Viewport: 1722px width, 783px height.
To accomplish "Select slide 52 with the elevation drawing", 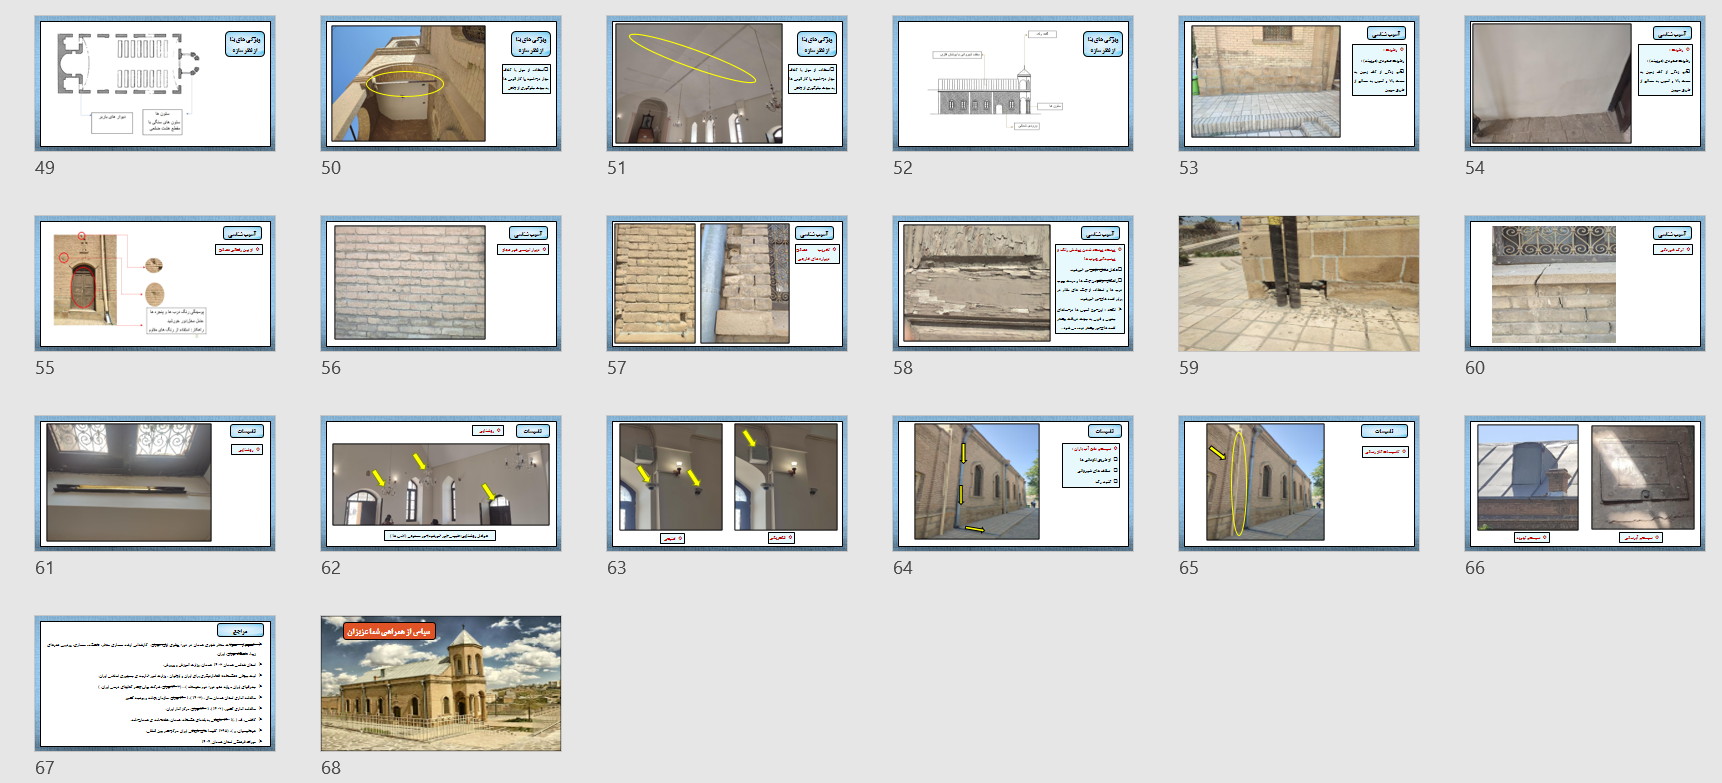I will [1013, 83].
